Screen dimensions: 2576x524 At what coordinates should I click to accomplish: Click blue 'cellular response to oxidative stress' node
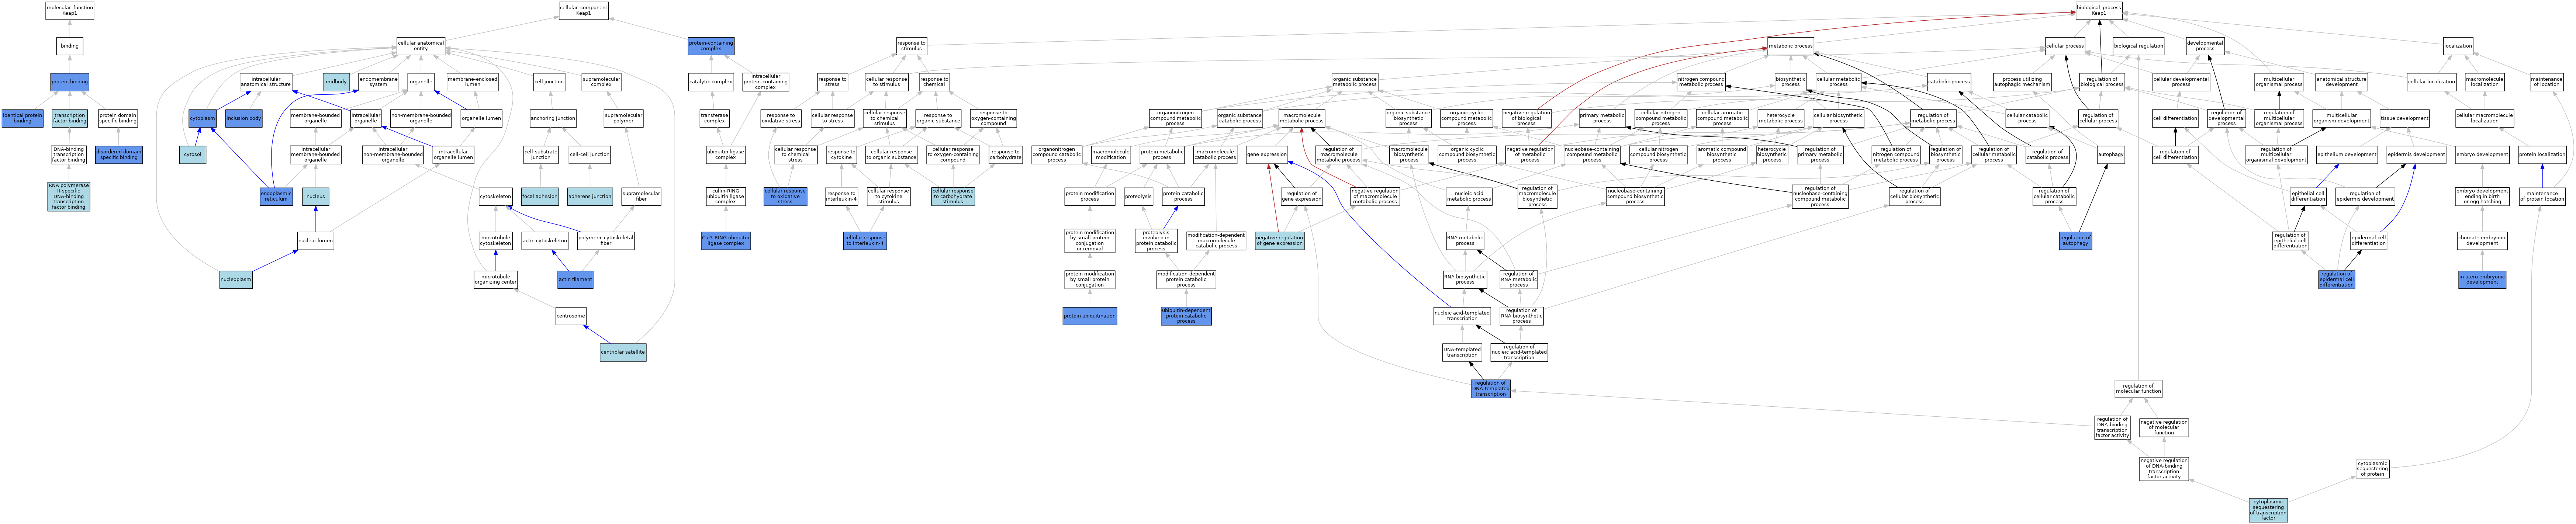point(785,196)
